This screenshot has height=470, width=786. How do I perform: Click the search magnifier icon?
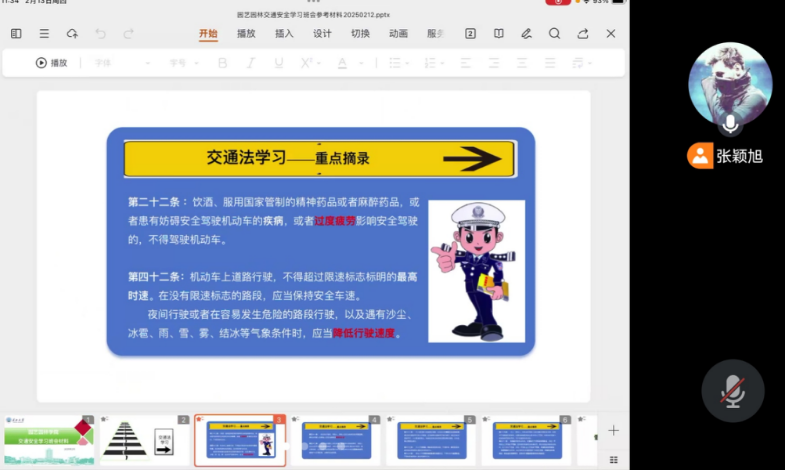tap(554, 33)
